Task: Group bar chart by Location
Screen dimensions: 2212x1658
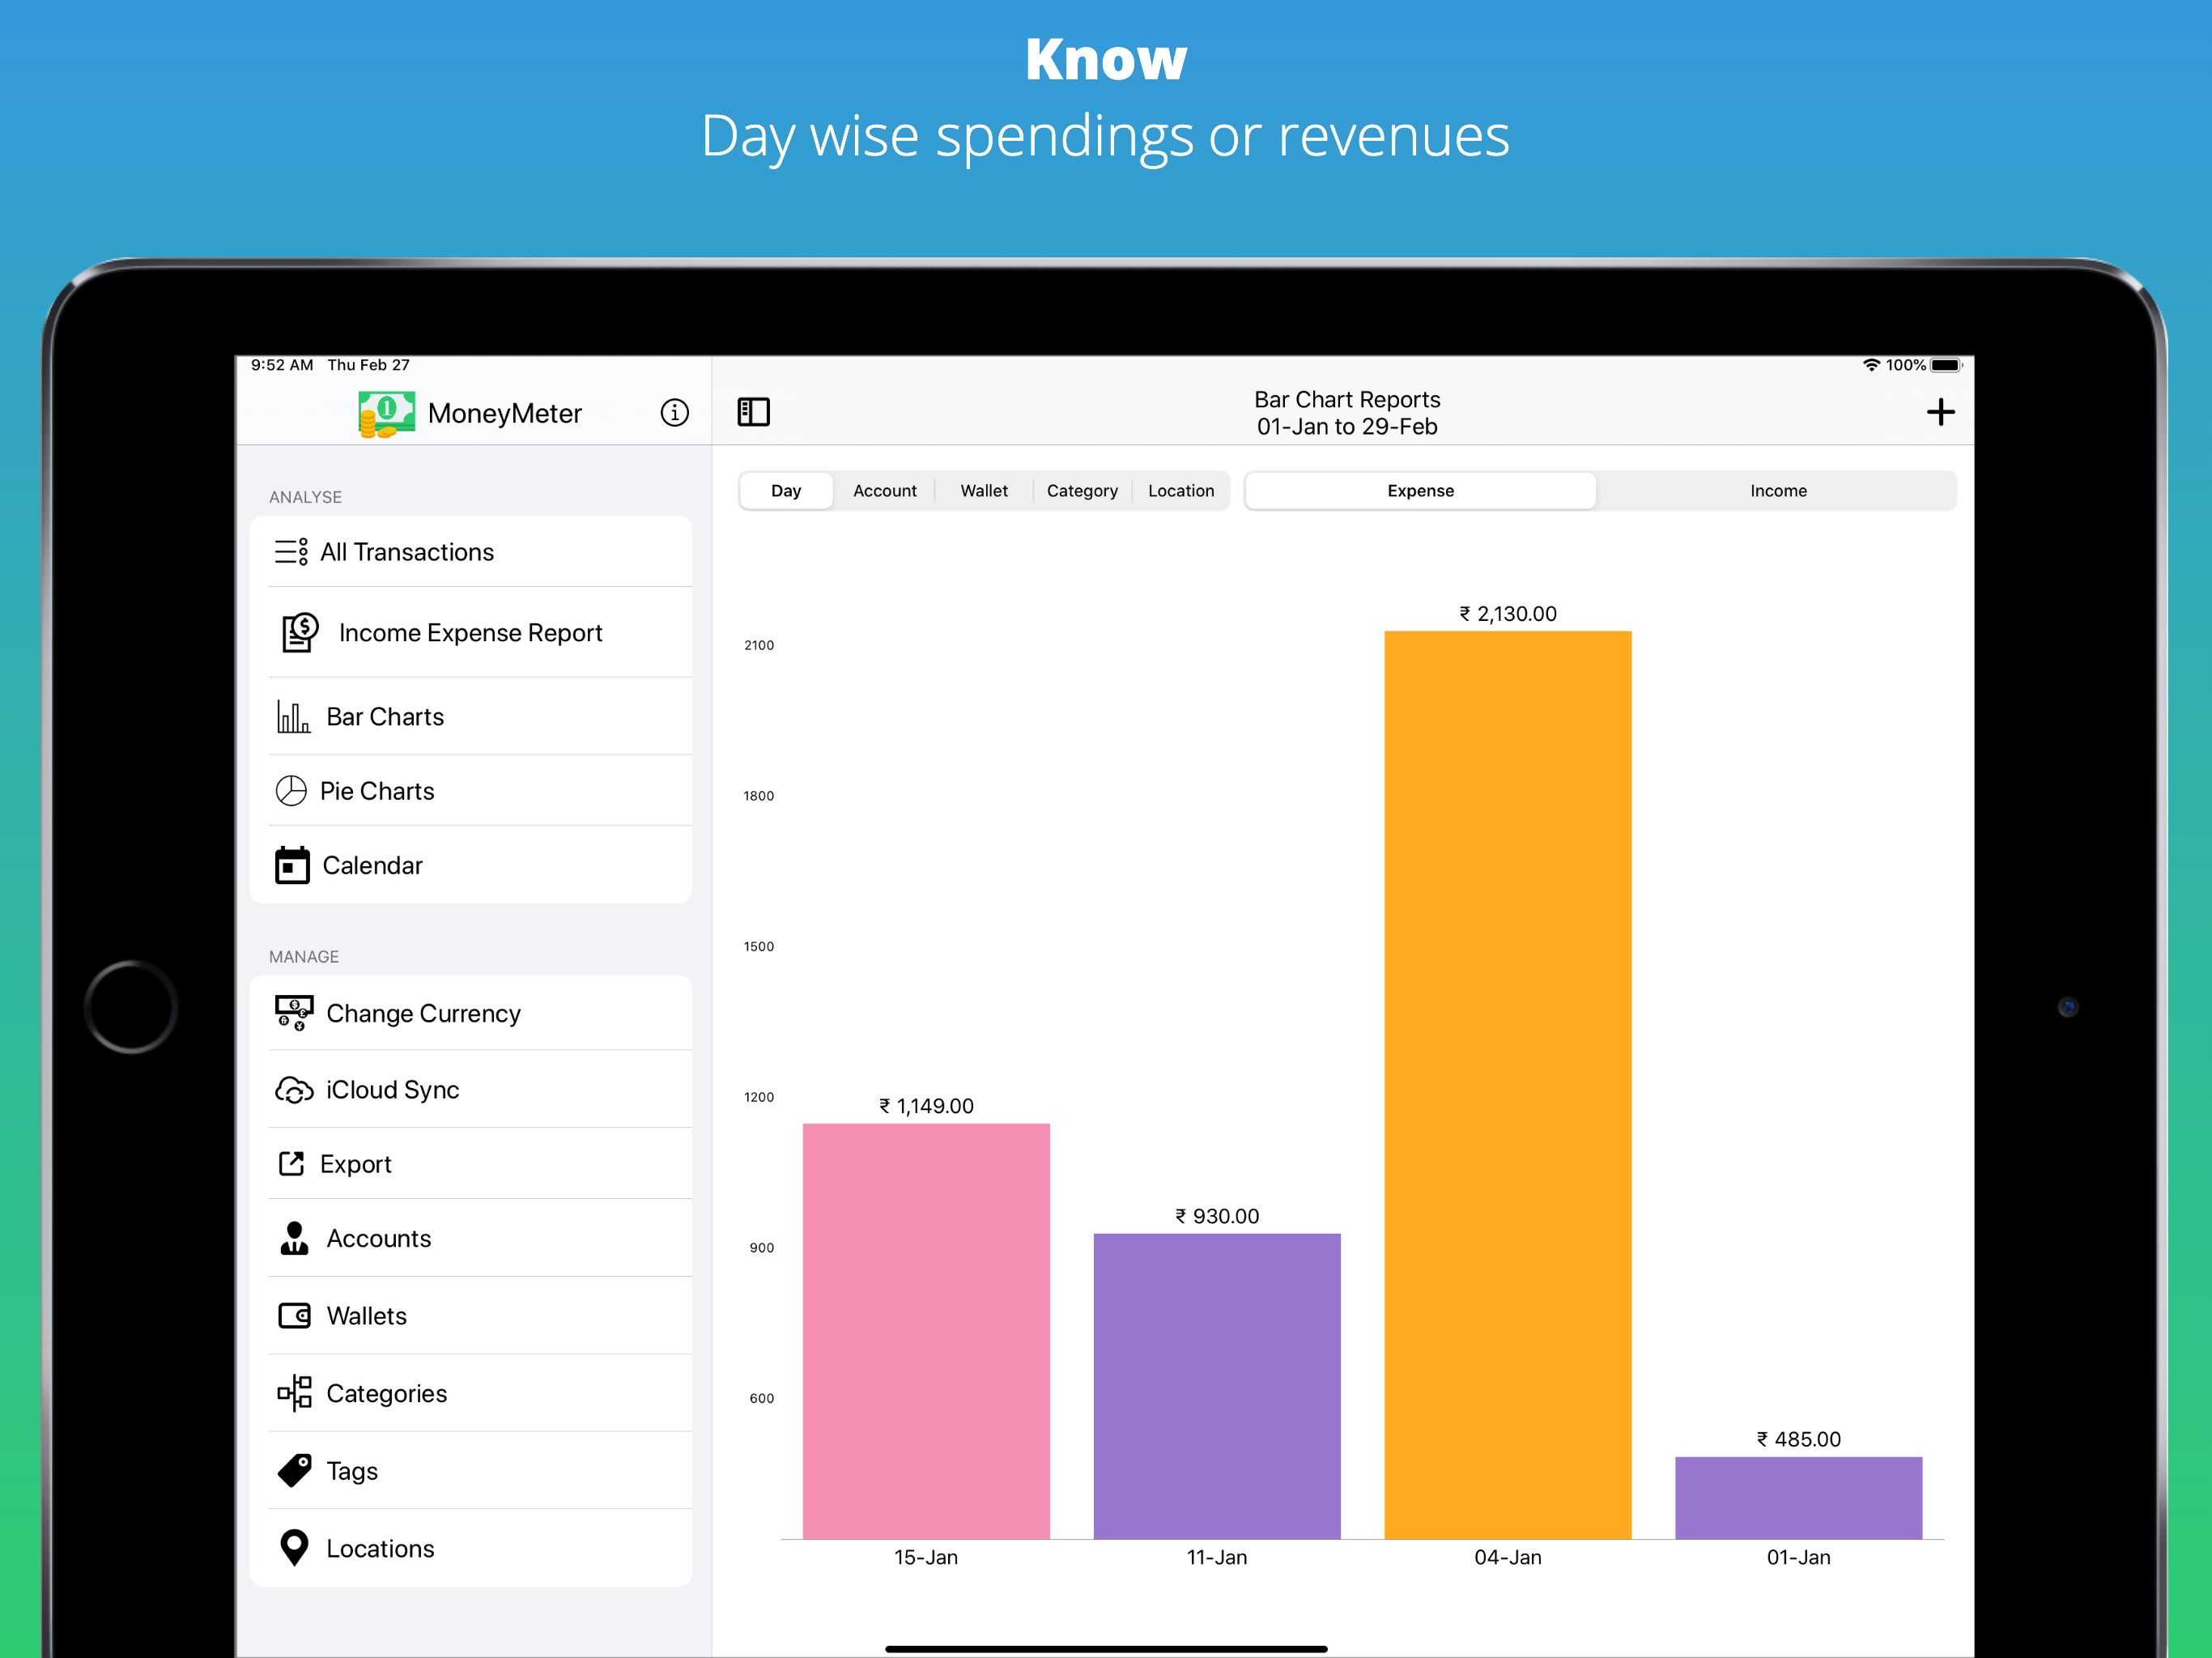Action: [x=1180, y=491]
